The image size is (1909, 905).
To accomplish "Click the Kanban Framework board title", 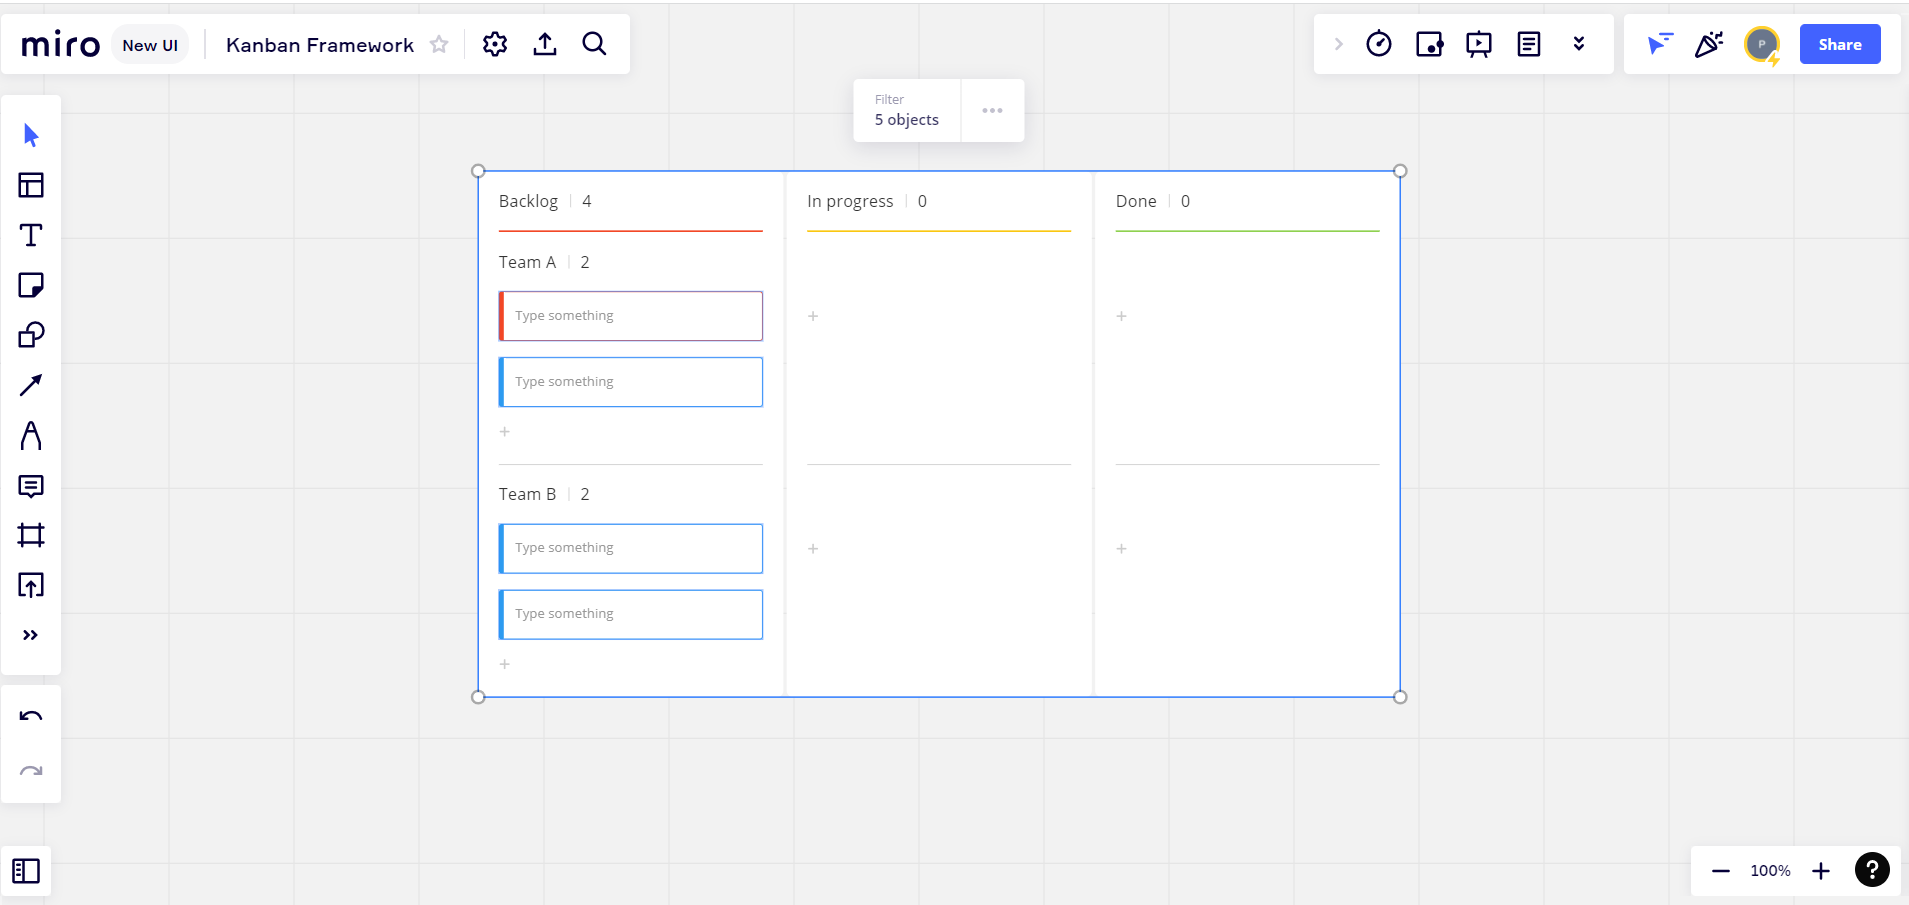I will coord(319,45).
